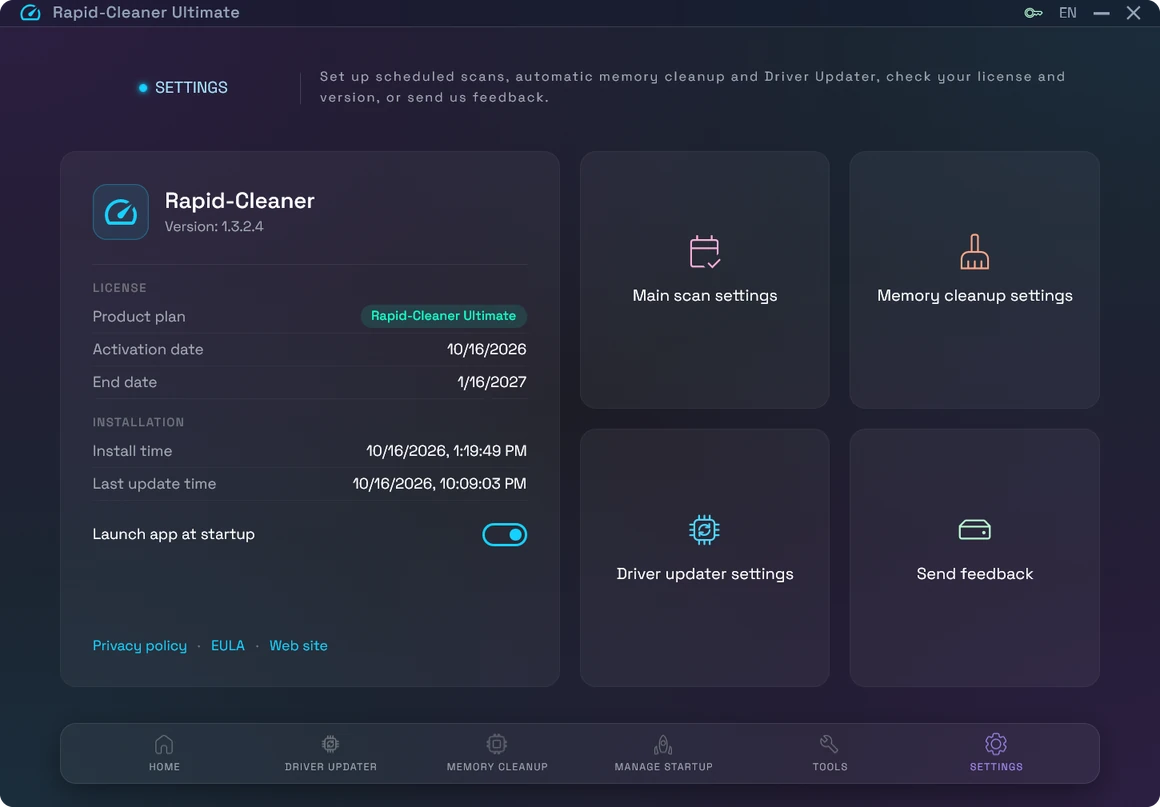The width and height of the screenshot is (1160, 807).
Task: Open the Web site link
Action: pyautogui.click(x=298, y=646)
